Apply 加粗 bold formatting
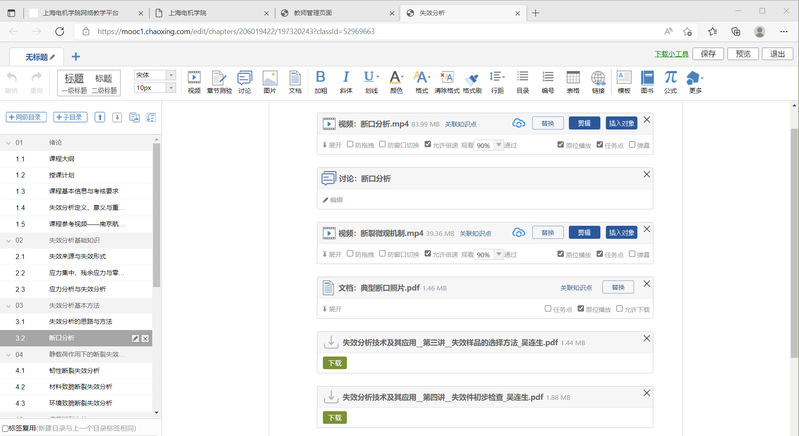This screenshot has height=436, width=799. click(x=320, y=81)
